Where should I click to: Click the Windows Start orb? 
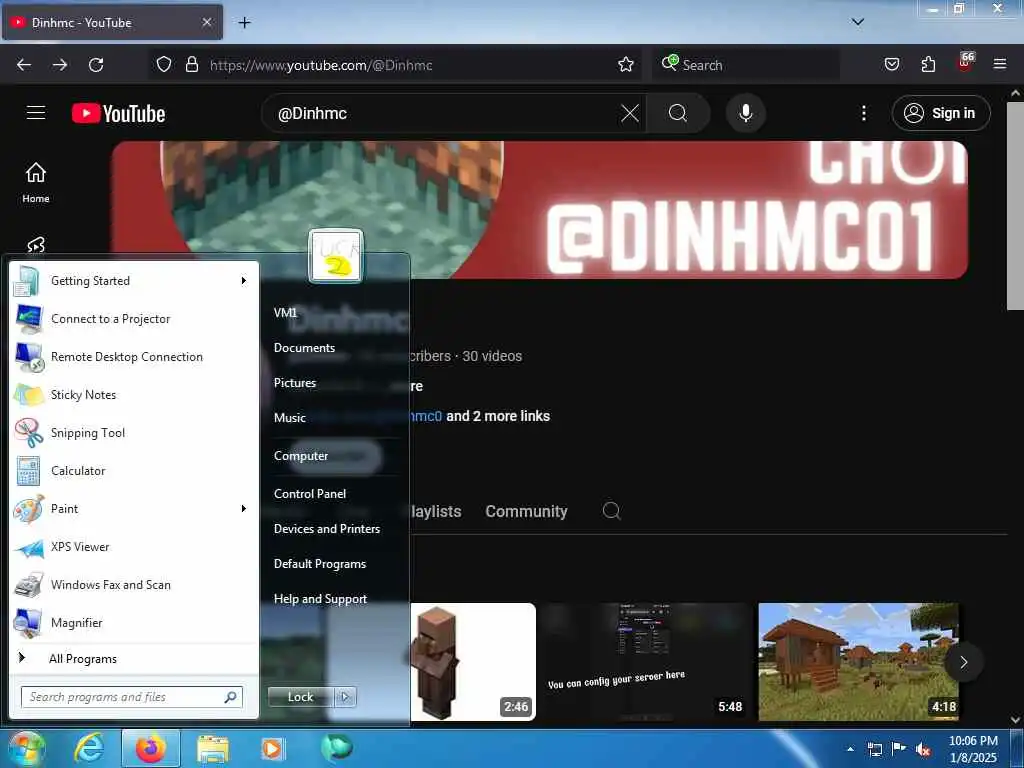coord(27,748)
